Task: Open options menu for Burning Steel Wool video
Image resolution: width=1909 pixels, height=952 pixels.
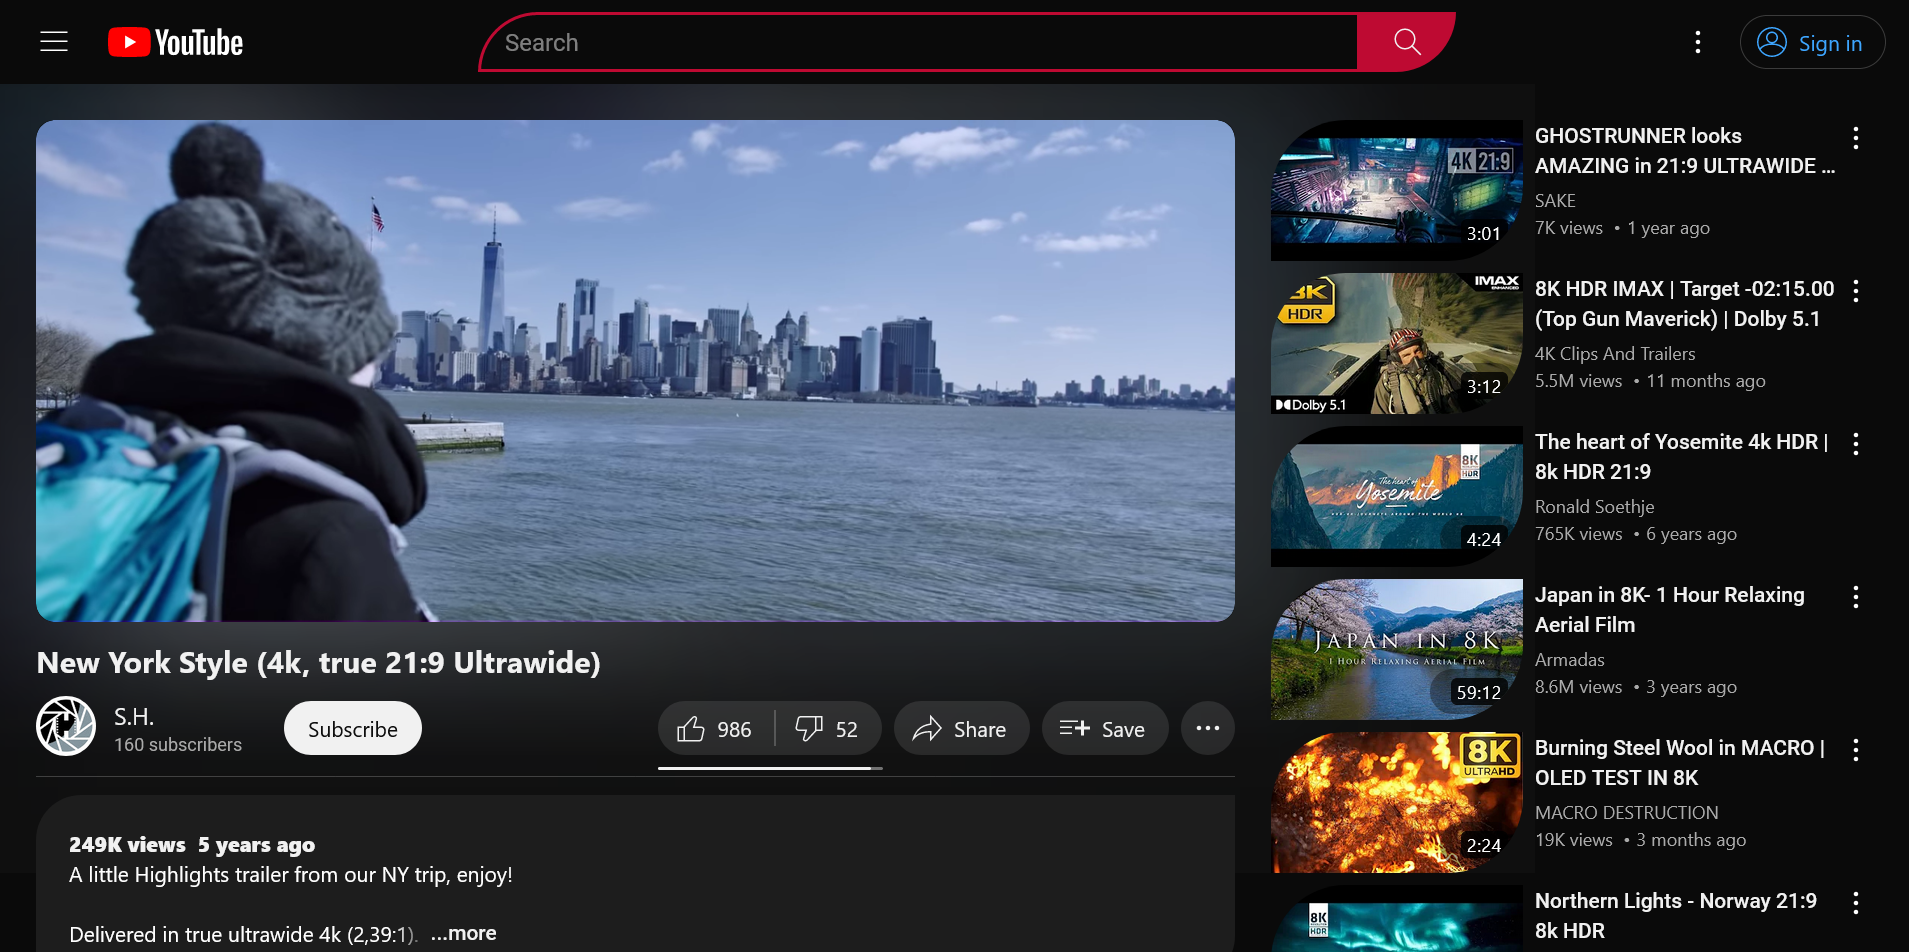Action: click(1855, 750)
